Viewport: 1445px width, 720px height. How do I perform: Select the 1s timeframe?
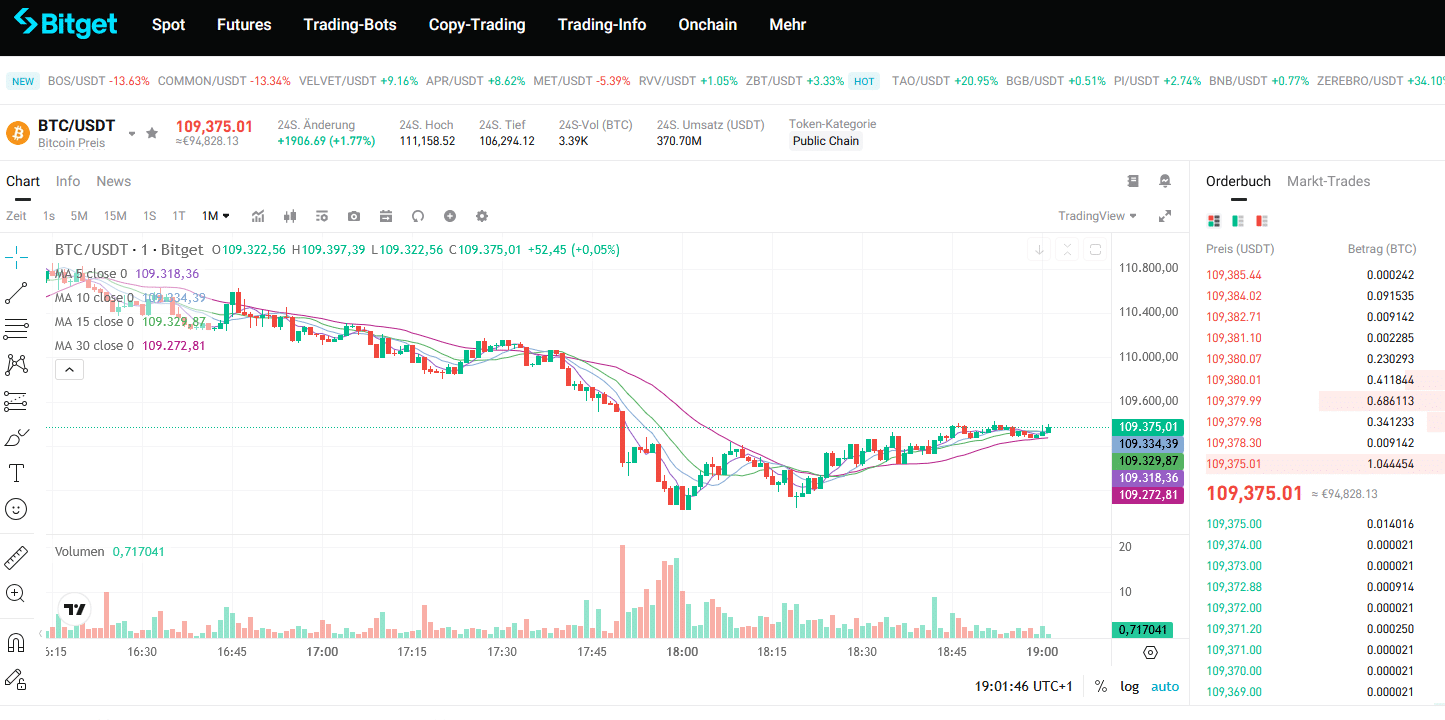(49, 216)
